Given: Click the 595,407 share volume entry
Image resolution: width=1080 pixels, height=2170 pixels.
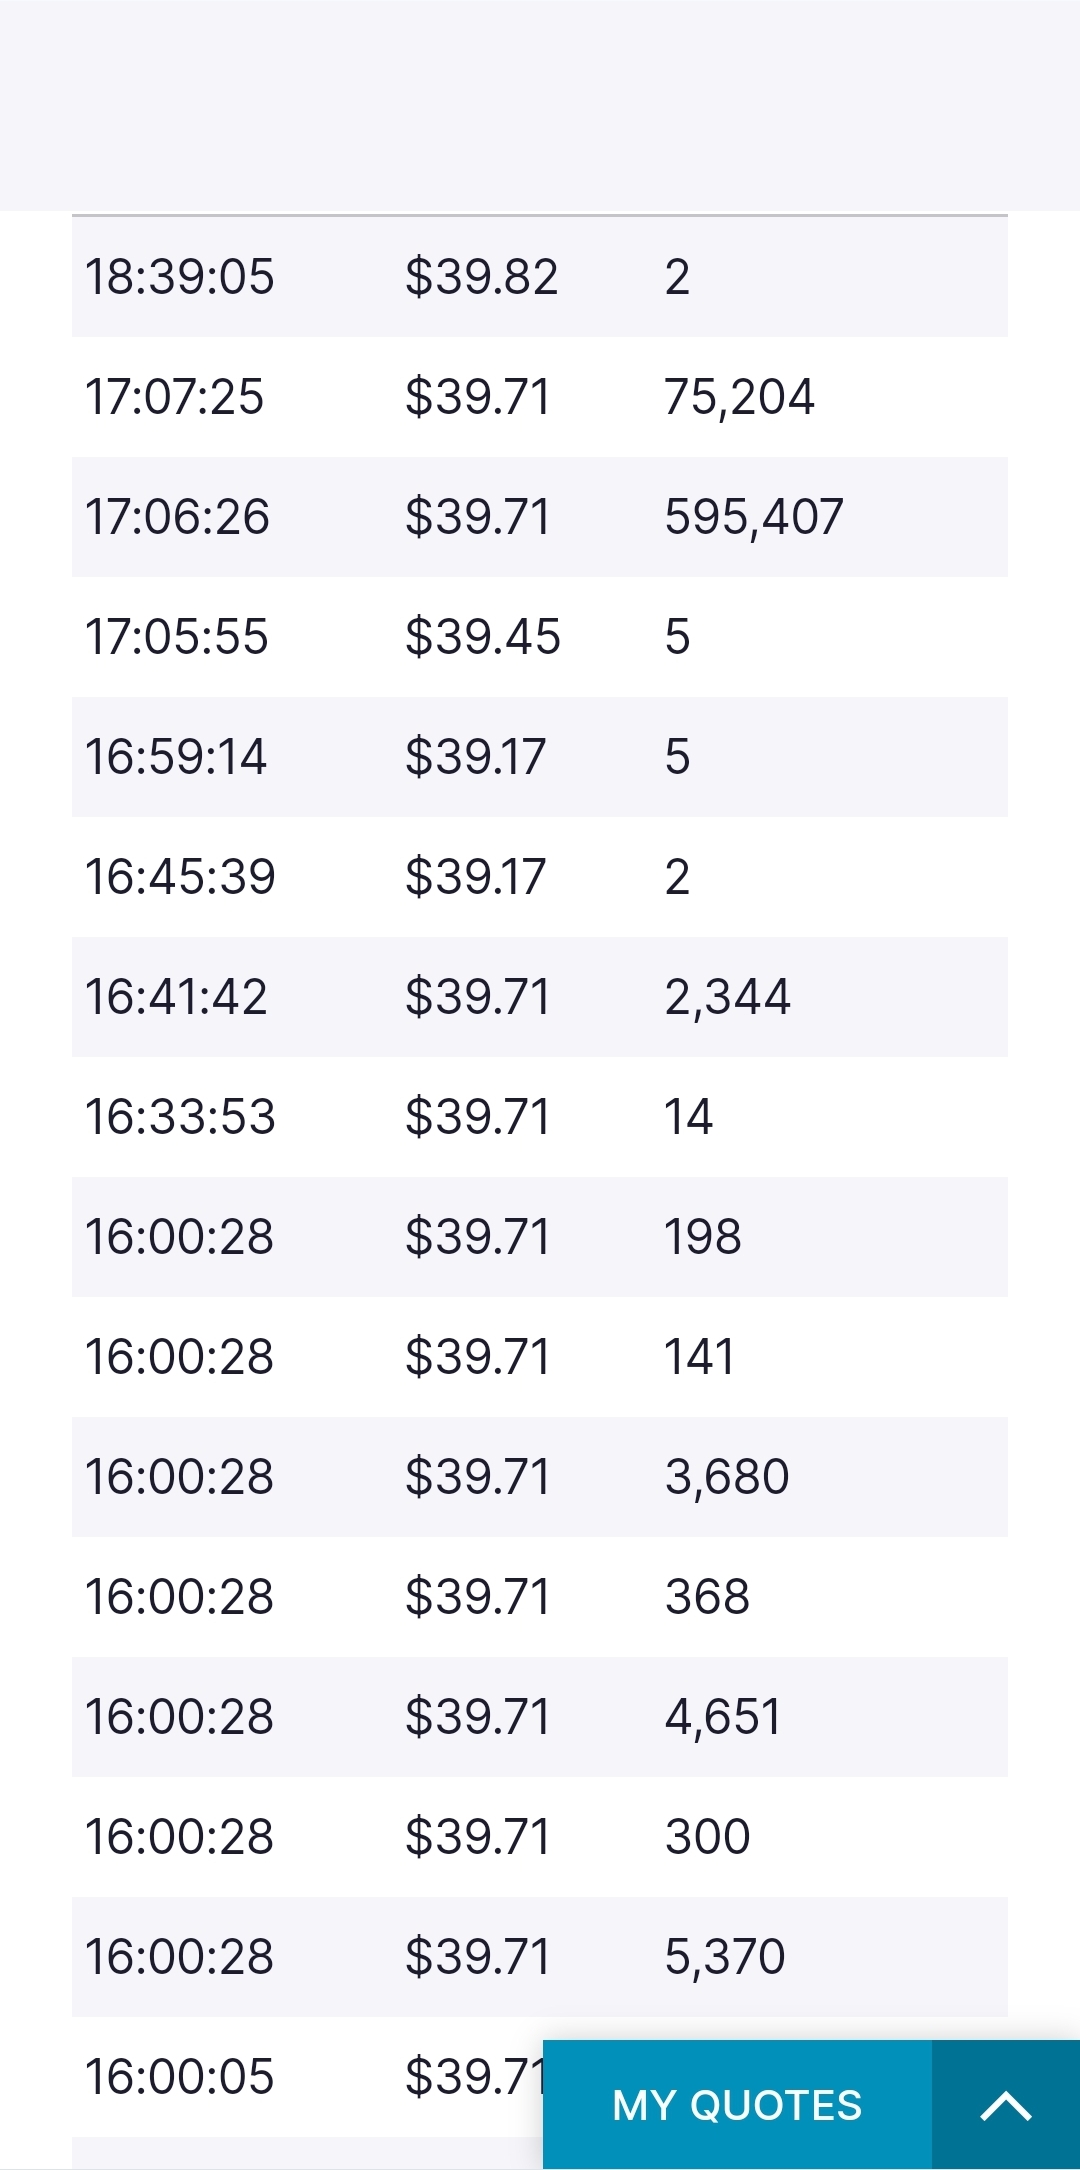Looking at the screenshot, I should tap(754, 517).
